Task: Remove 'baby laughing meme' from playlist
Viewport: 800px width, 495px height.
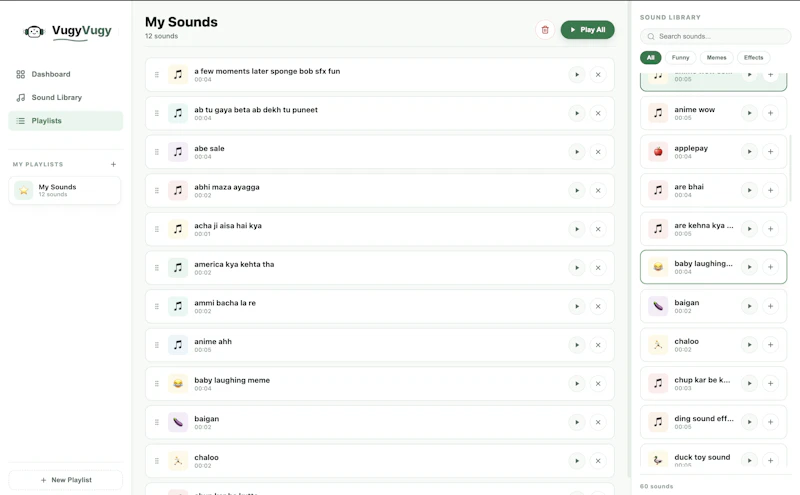Action: [598, 384]
